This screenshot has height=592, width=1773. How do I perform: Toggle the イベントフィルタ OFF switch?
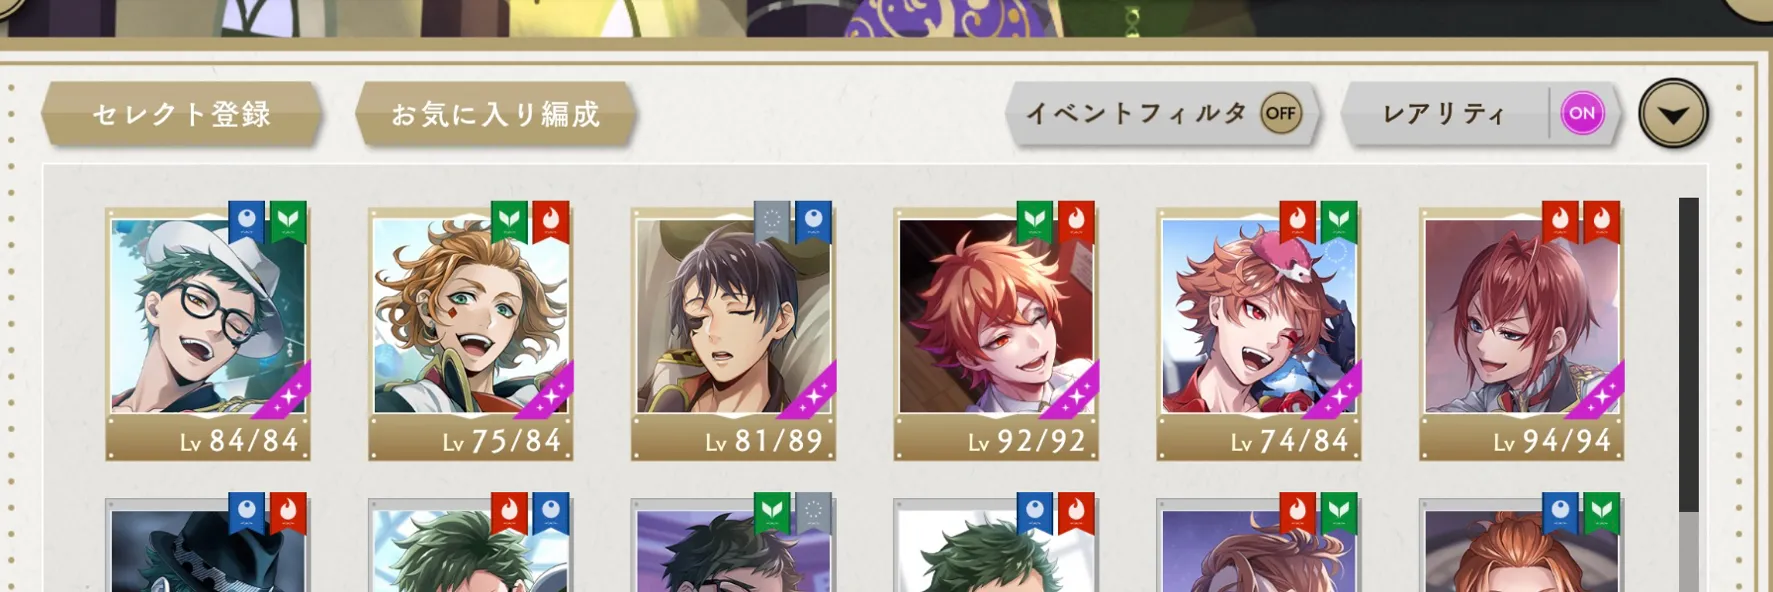click(x=1281, y=114)
